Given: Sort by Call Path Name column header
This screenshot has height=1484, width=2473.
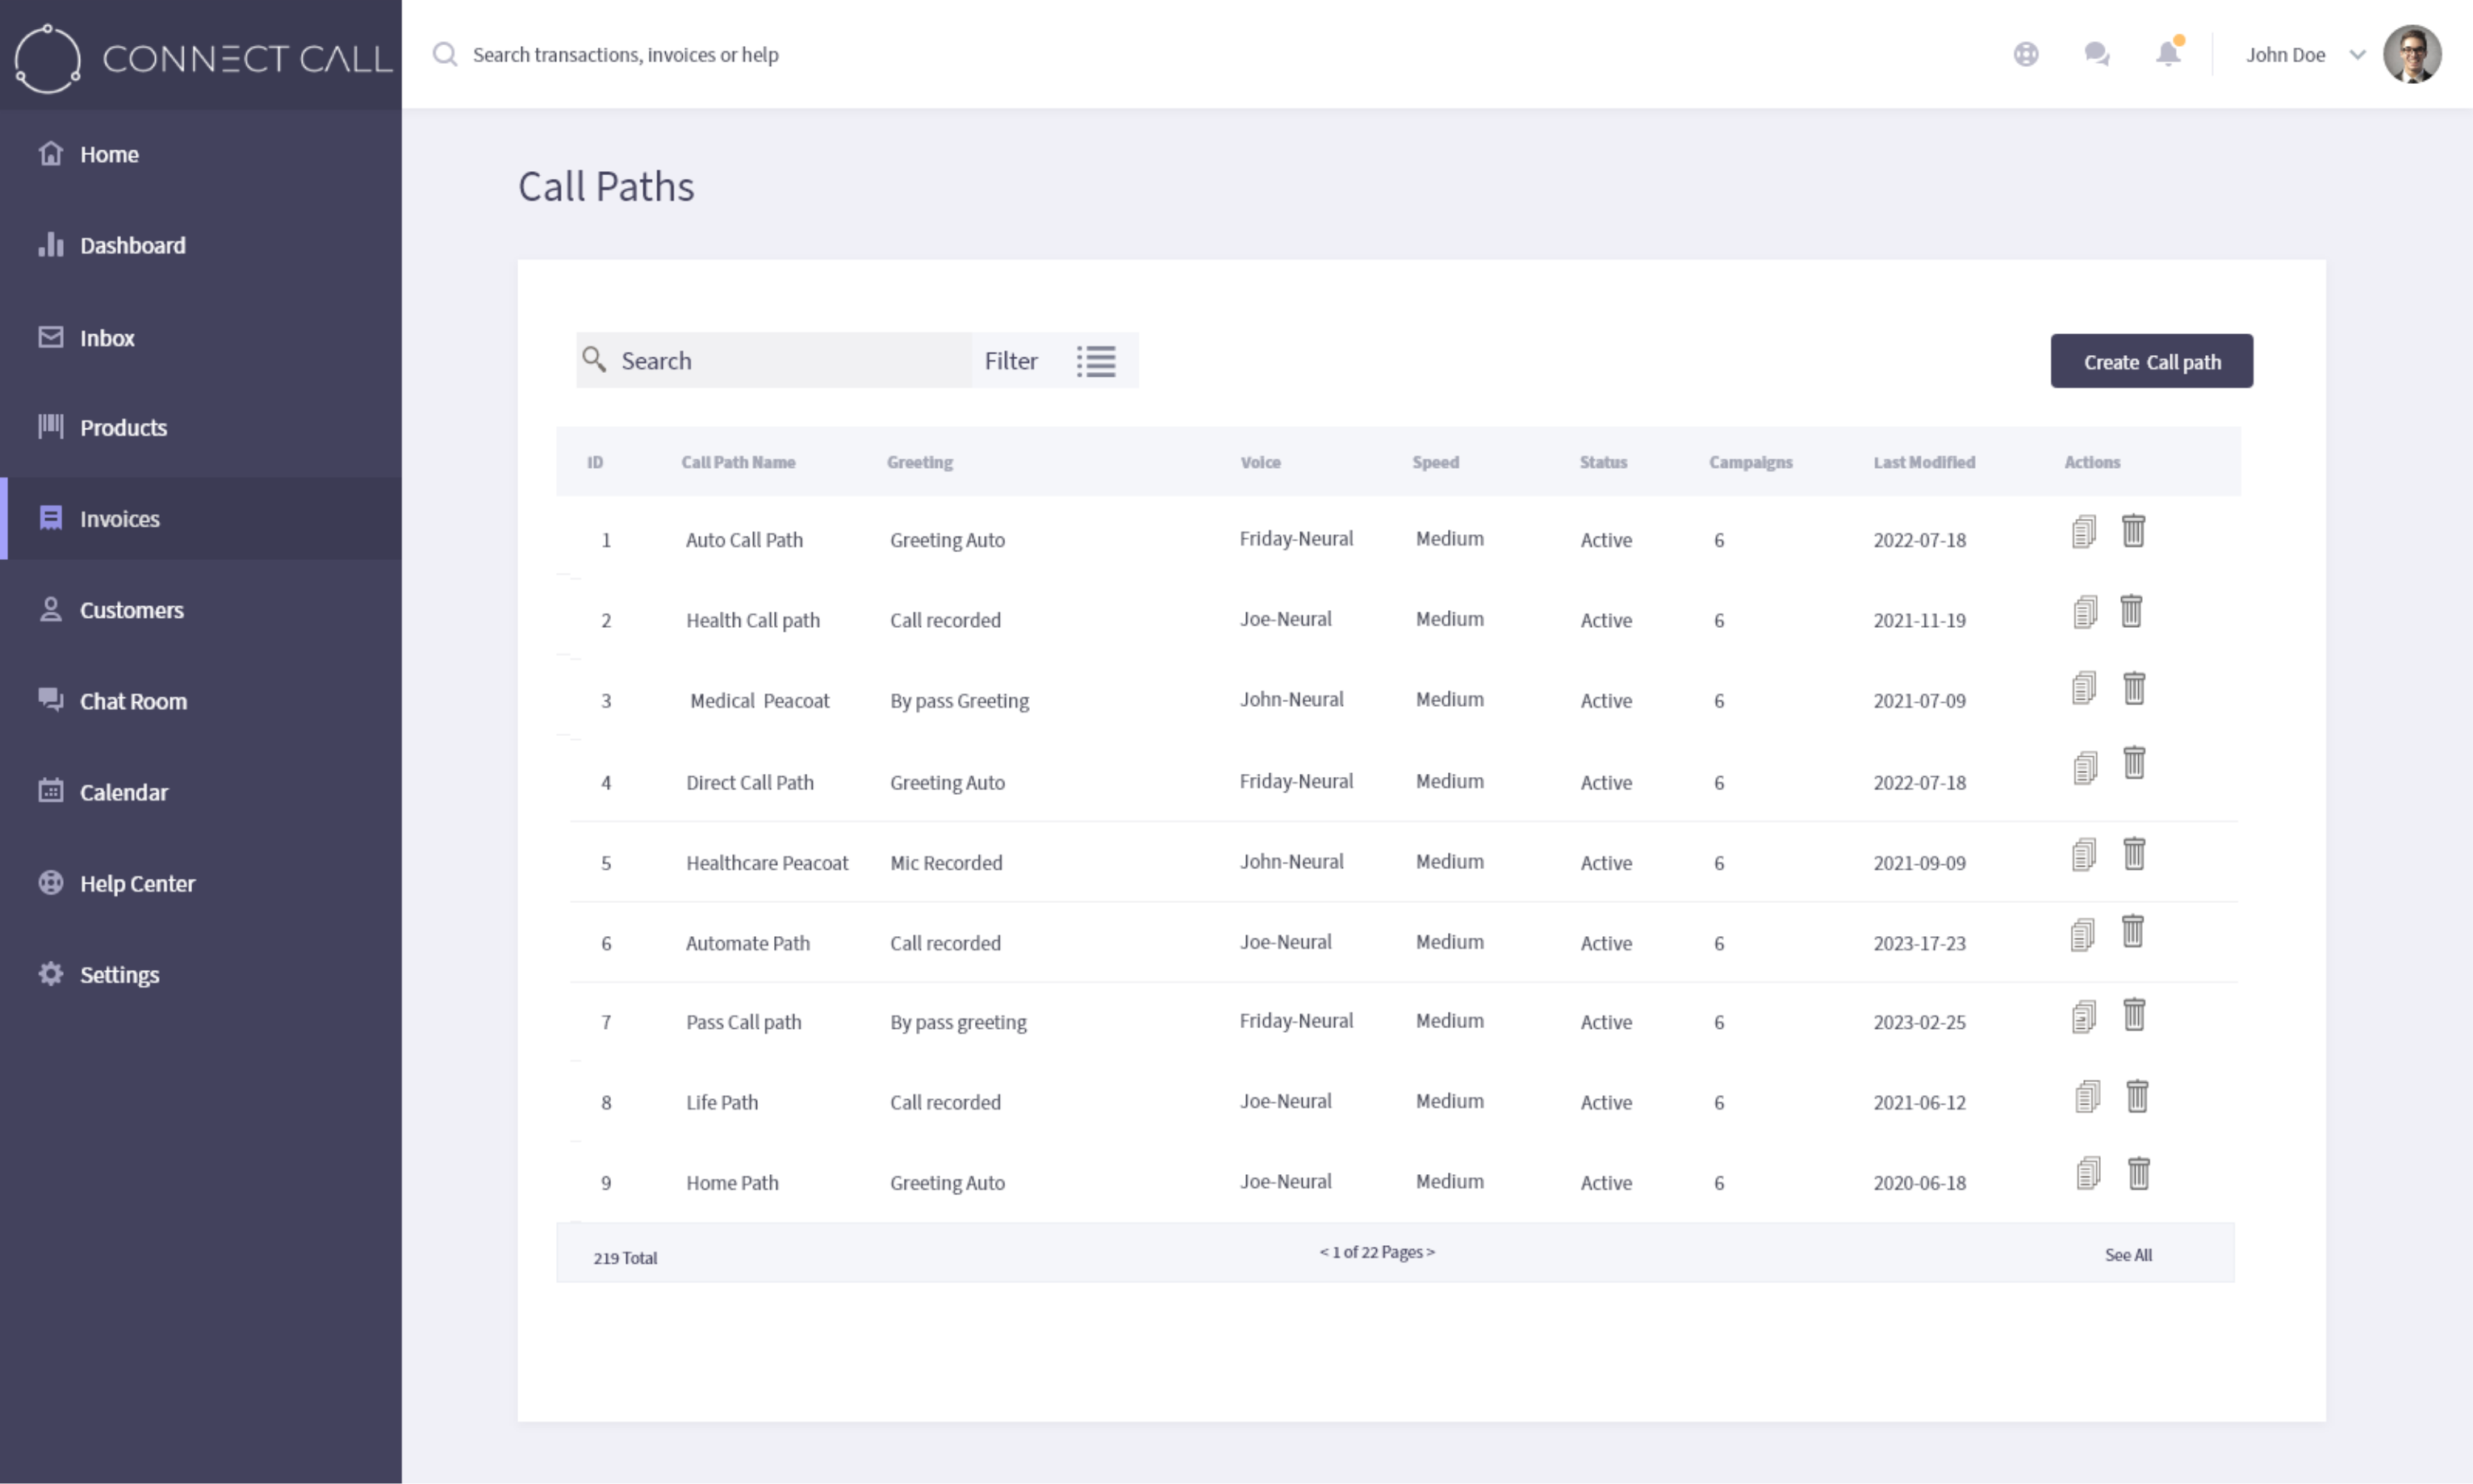Looking at the screenshot, I should pyautogui.click(x=738, y=462).
